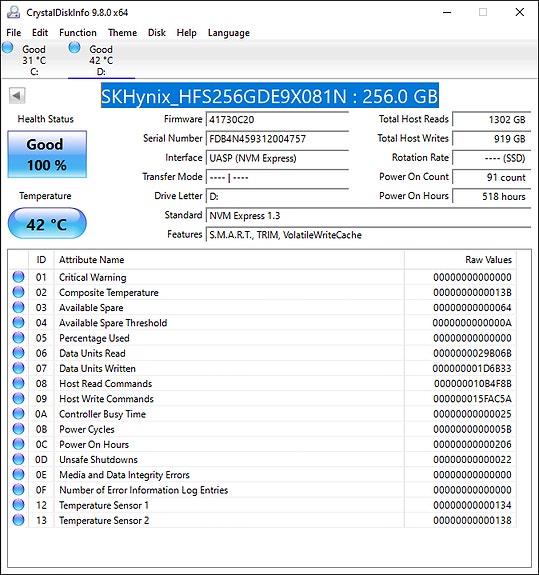This screenshot has height=575, width=539.
Task: Select the D: drive status orb
Action: coord(74,48)
